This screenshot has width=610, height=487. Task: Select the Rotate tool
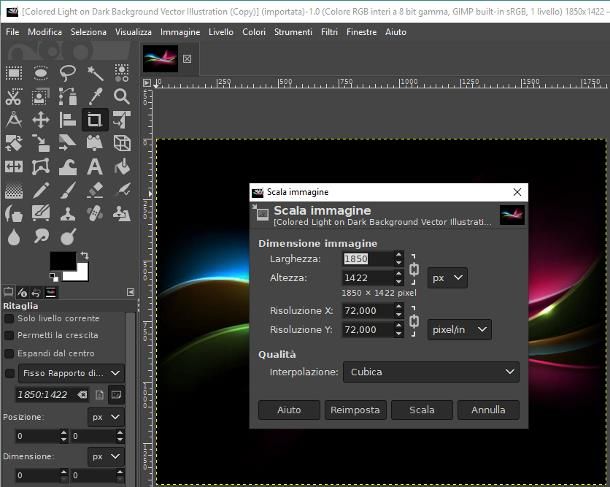[14, 143]
